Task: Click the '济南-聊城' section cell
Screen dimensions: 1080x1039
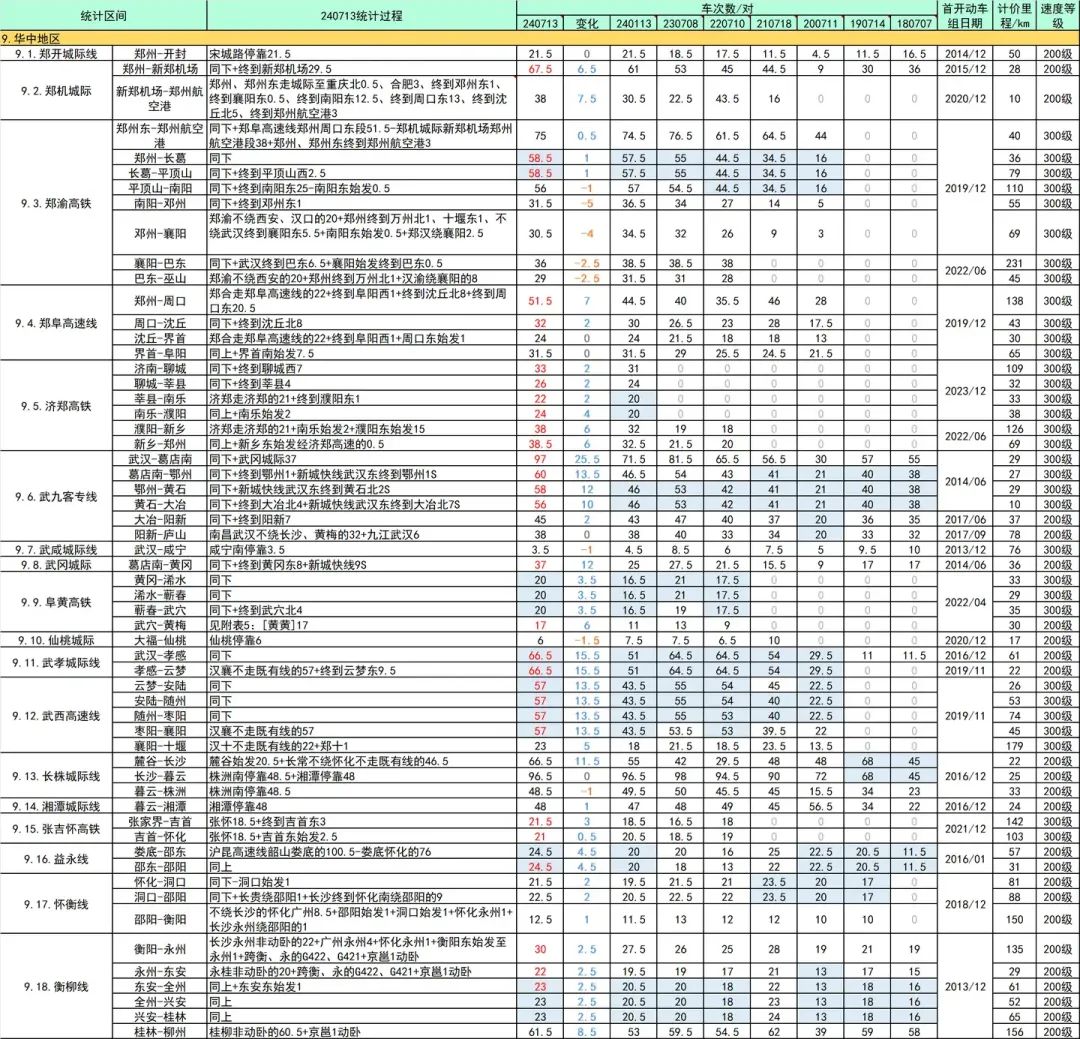Action: pyautogui.click(x=160, y=369)
